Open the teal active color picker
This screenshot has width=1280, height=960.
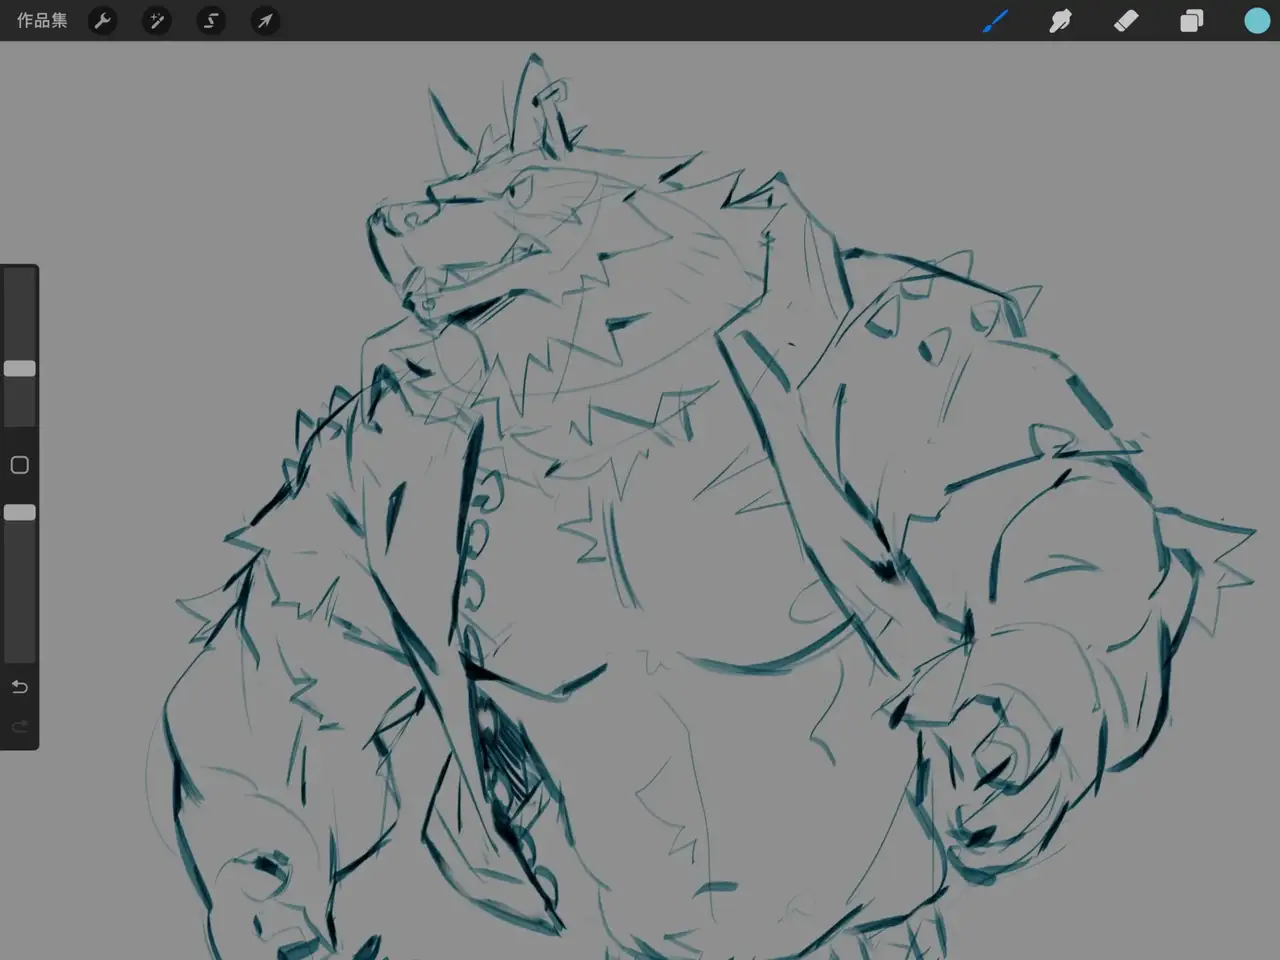pyautogui.click(x=1256, y=20)
